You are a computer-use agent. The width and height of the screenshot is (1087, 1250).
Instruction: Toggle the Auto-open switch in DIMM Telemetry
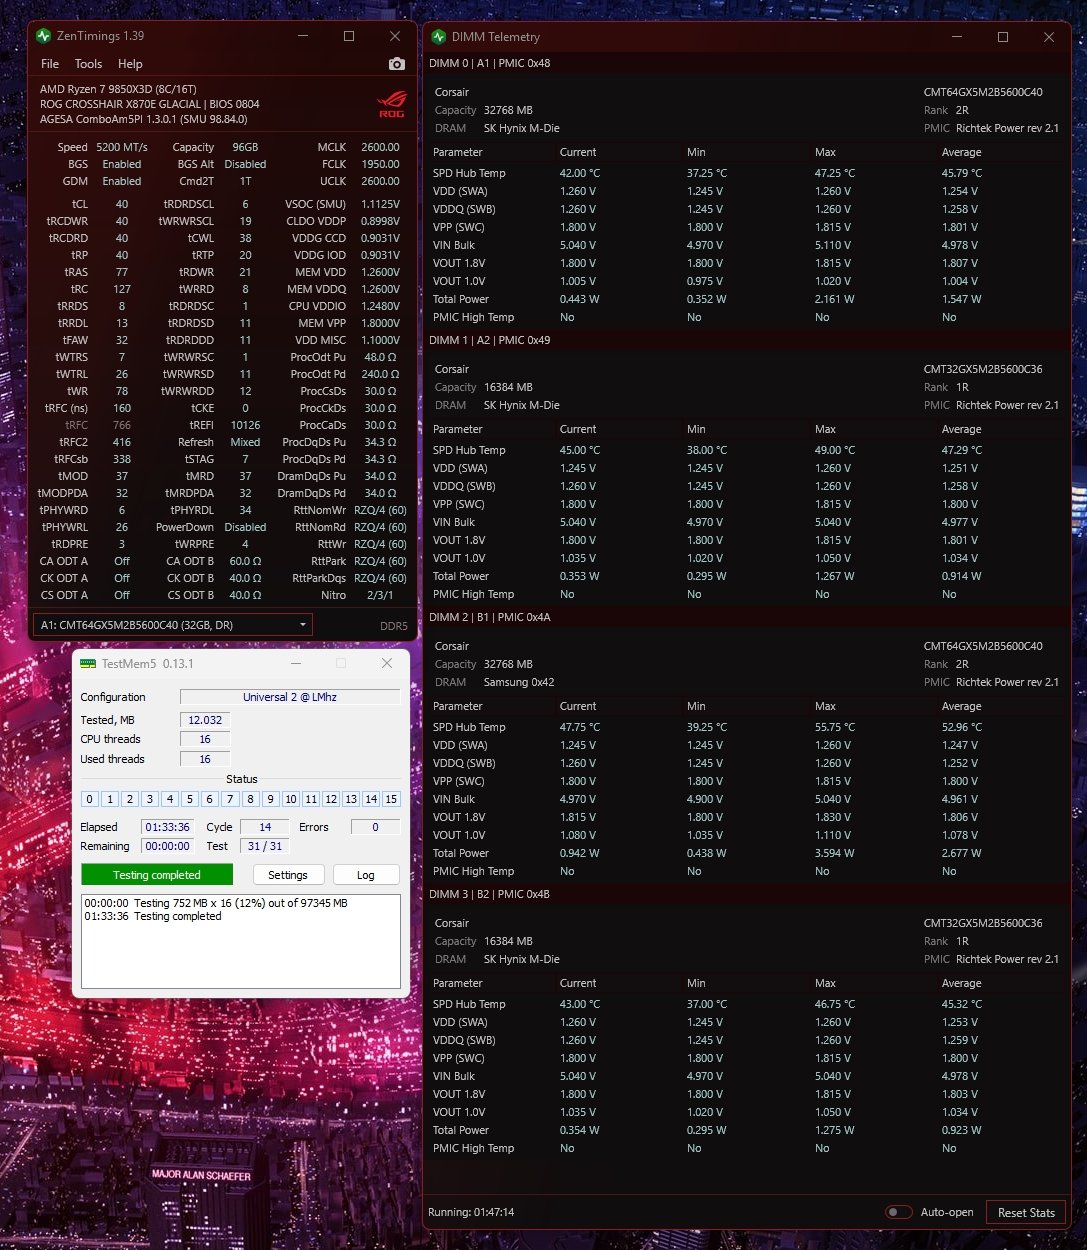[x=899, y=1212]
